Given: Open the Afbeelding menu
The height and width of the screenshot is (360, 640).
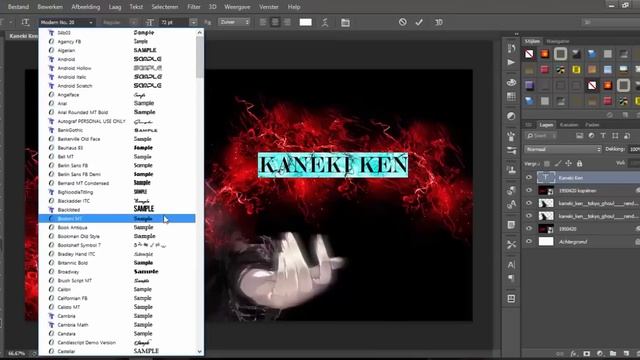Looking at the screenshot, I should point(86,7).
